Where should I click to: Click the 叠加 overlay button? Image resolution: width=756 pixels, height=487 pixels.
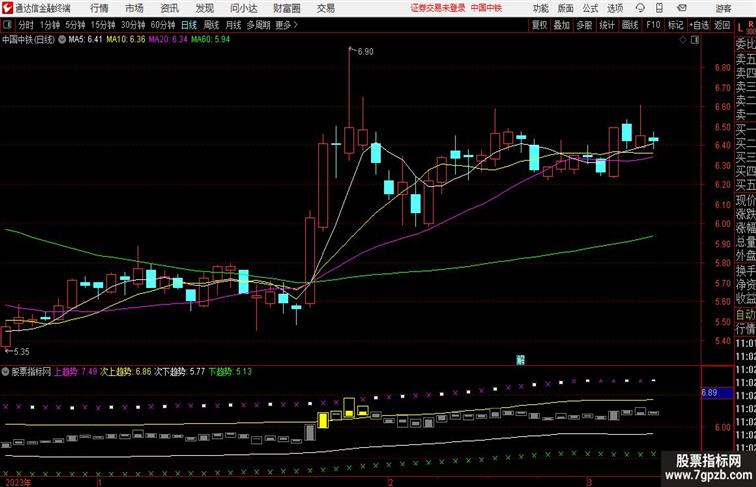(x=562, y=25)
